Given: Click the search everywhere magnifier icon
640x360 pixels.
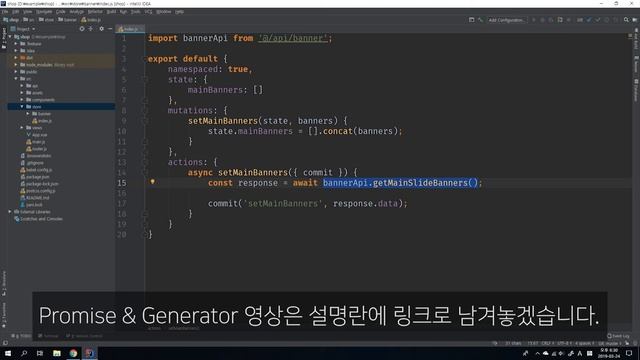Looking at the screenshot, I should [x=626, y=20].
